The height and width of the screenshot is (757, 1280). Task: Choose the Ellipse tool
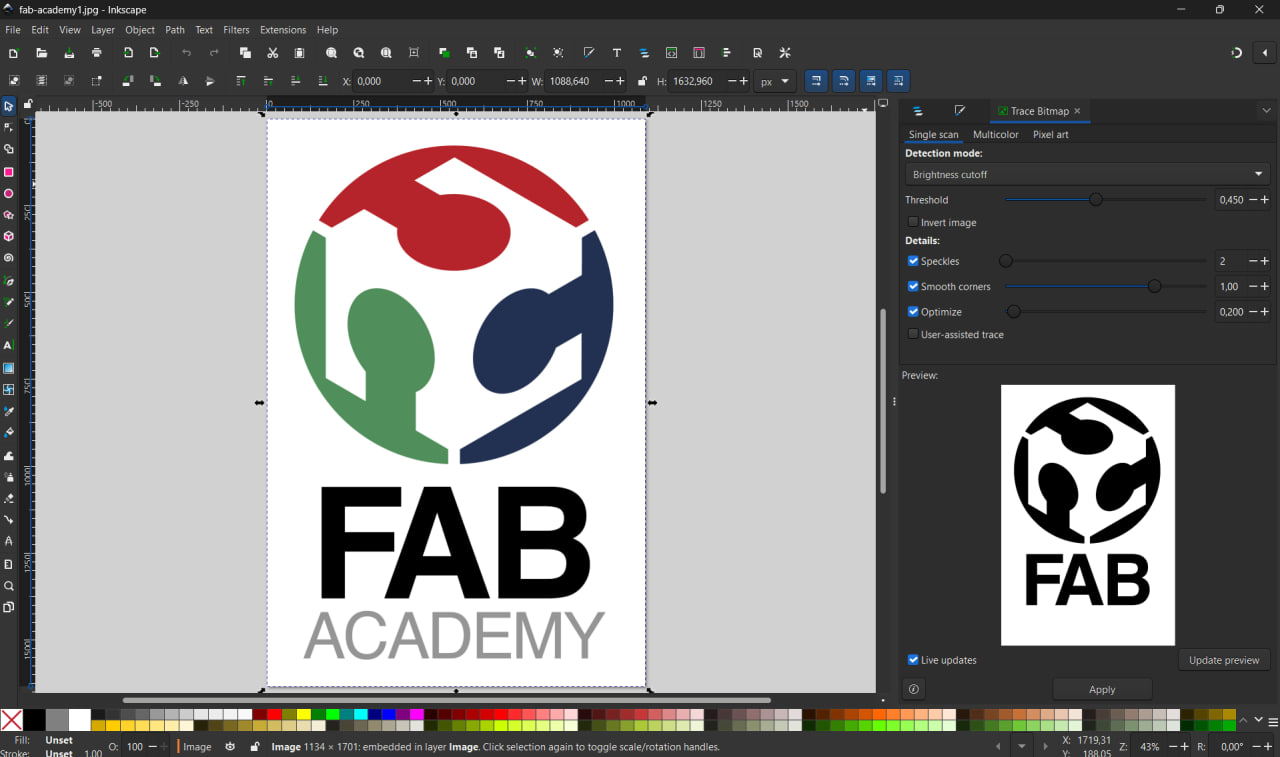pyautogui.click(x=9, y=194)
